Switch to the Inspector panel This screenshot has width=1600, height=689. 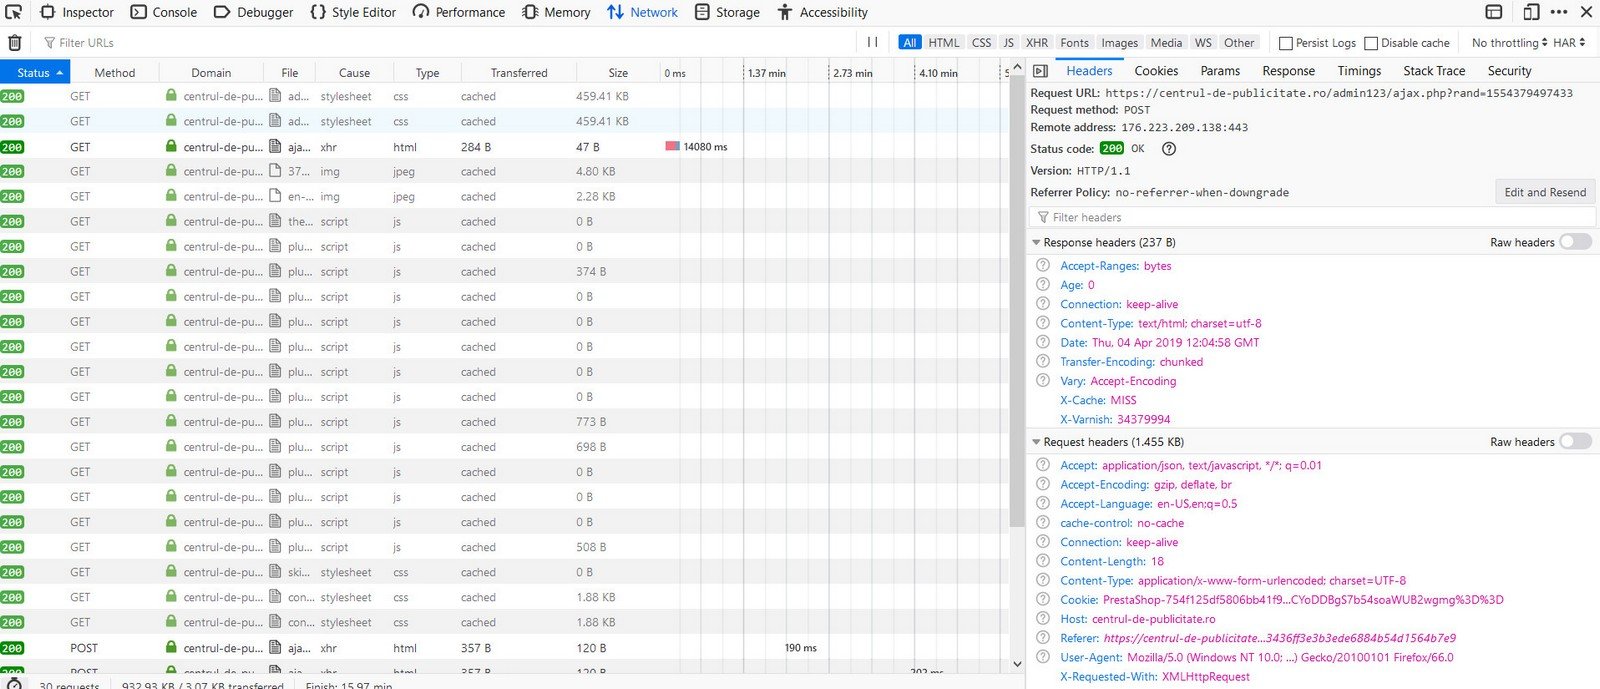[x=77, y=12]
